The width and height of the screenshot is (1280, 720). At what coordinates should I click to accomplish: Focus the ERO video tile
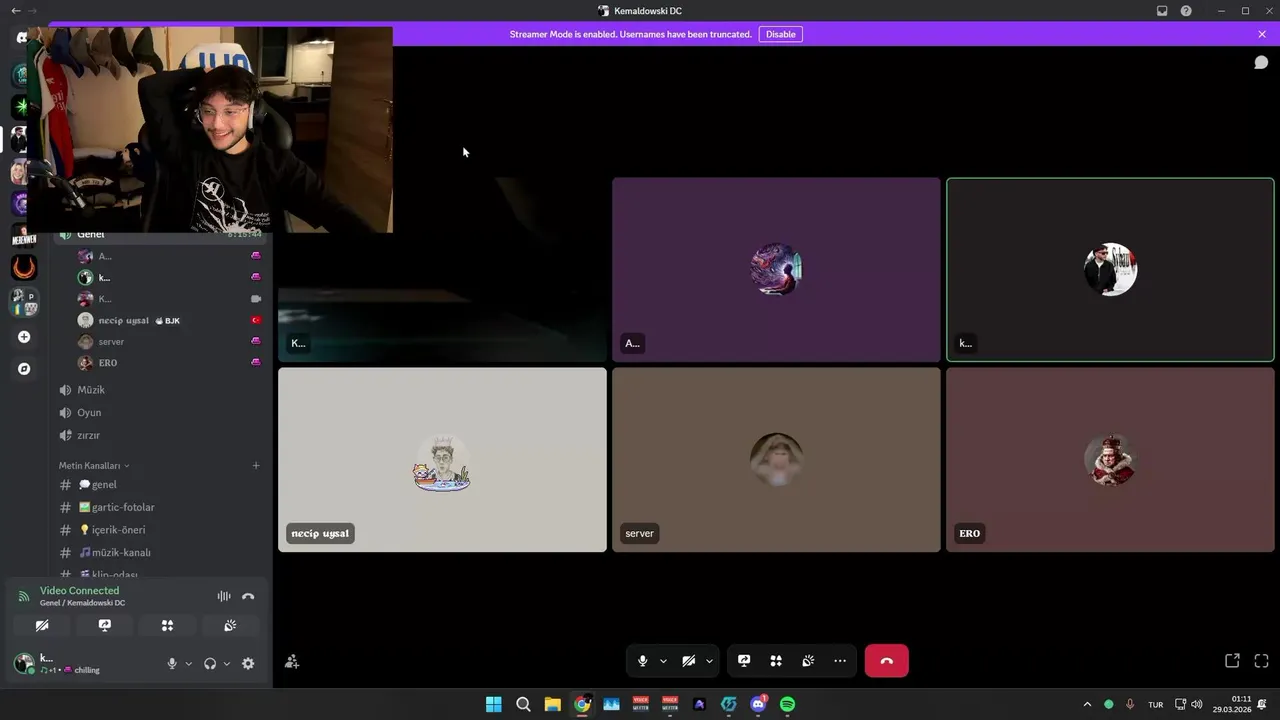[x=1110, y=459]
